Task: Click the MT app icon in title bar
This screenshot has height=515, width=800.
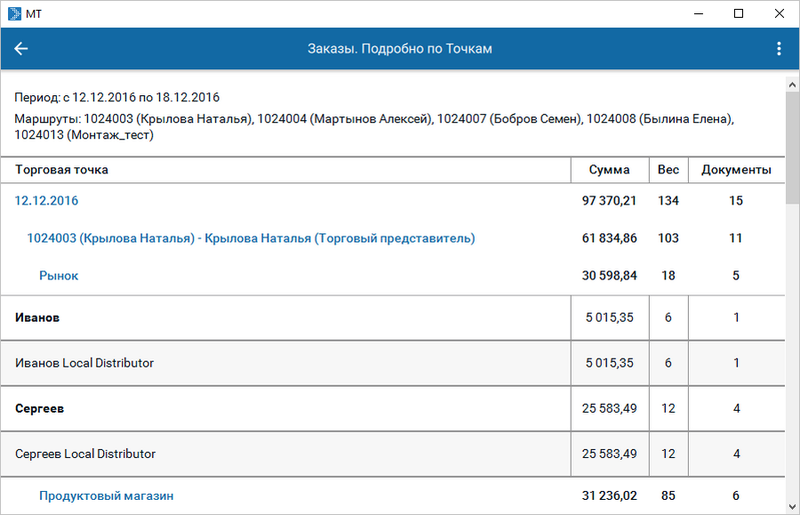Action: tap(14, 14)
